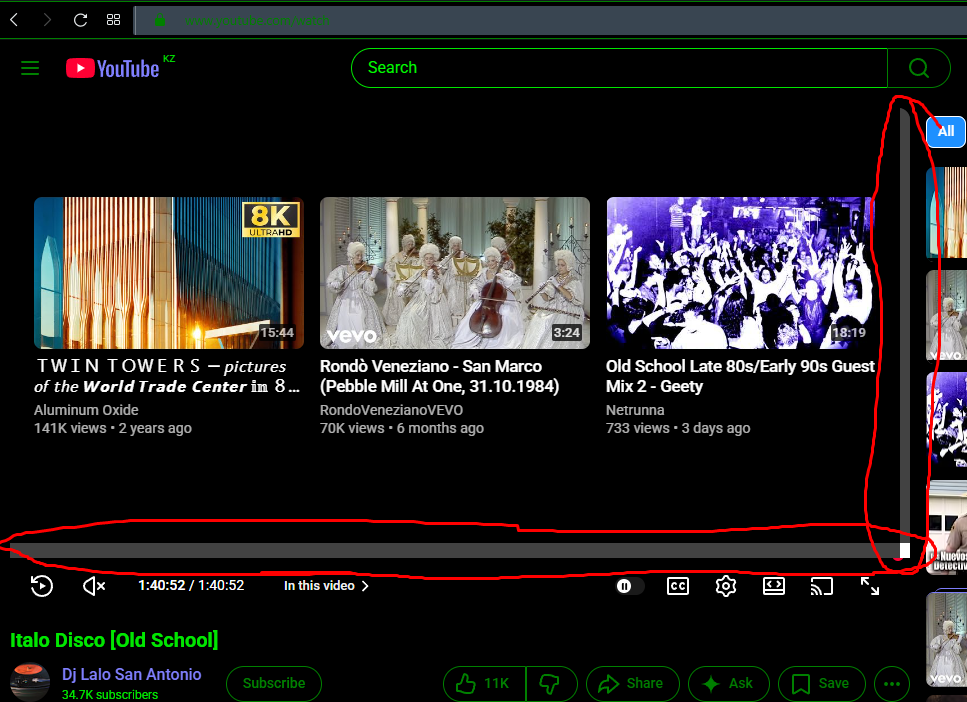This screenshot has width=967, height=702.
Task: Expand the In this video chevron
Action: [365, 585]
